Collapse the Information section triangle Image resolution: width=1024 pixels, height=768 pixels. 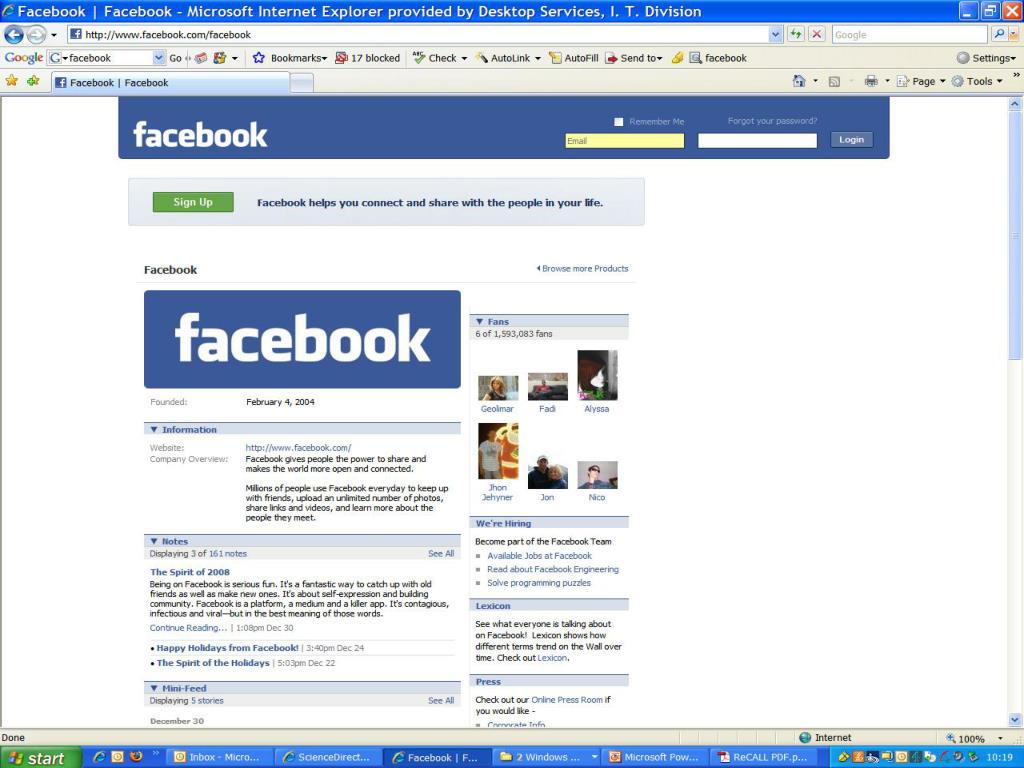[x=153, y=430]
